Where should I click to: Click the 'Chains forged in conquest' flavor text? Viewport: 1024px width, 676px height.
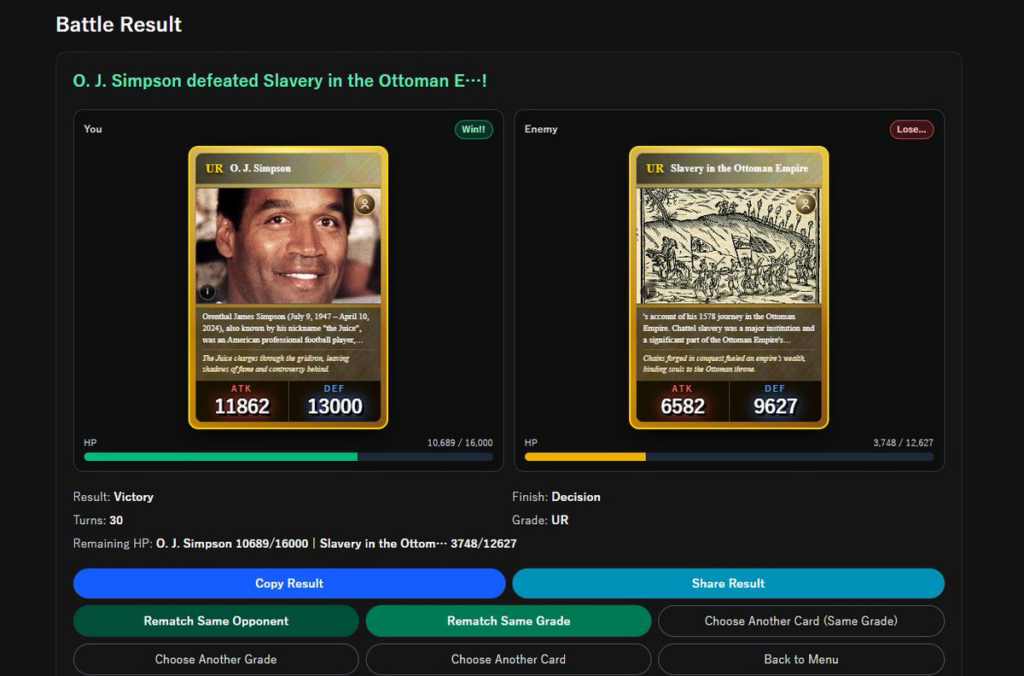coord(724,363)
